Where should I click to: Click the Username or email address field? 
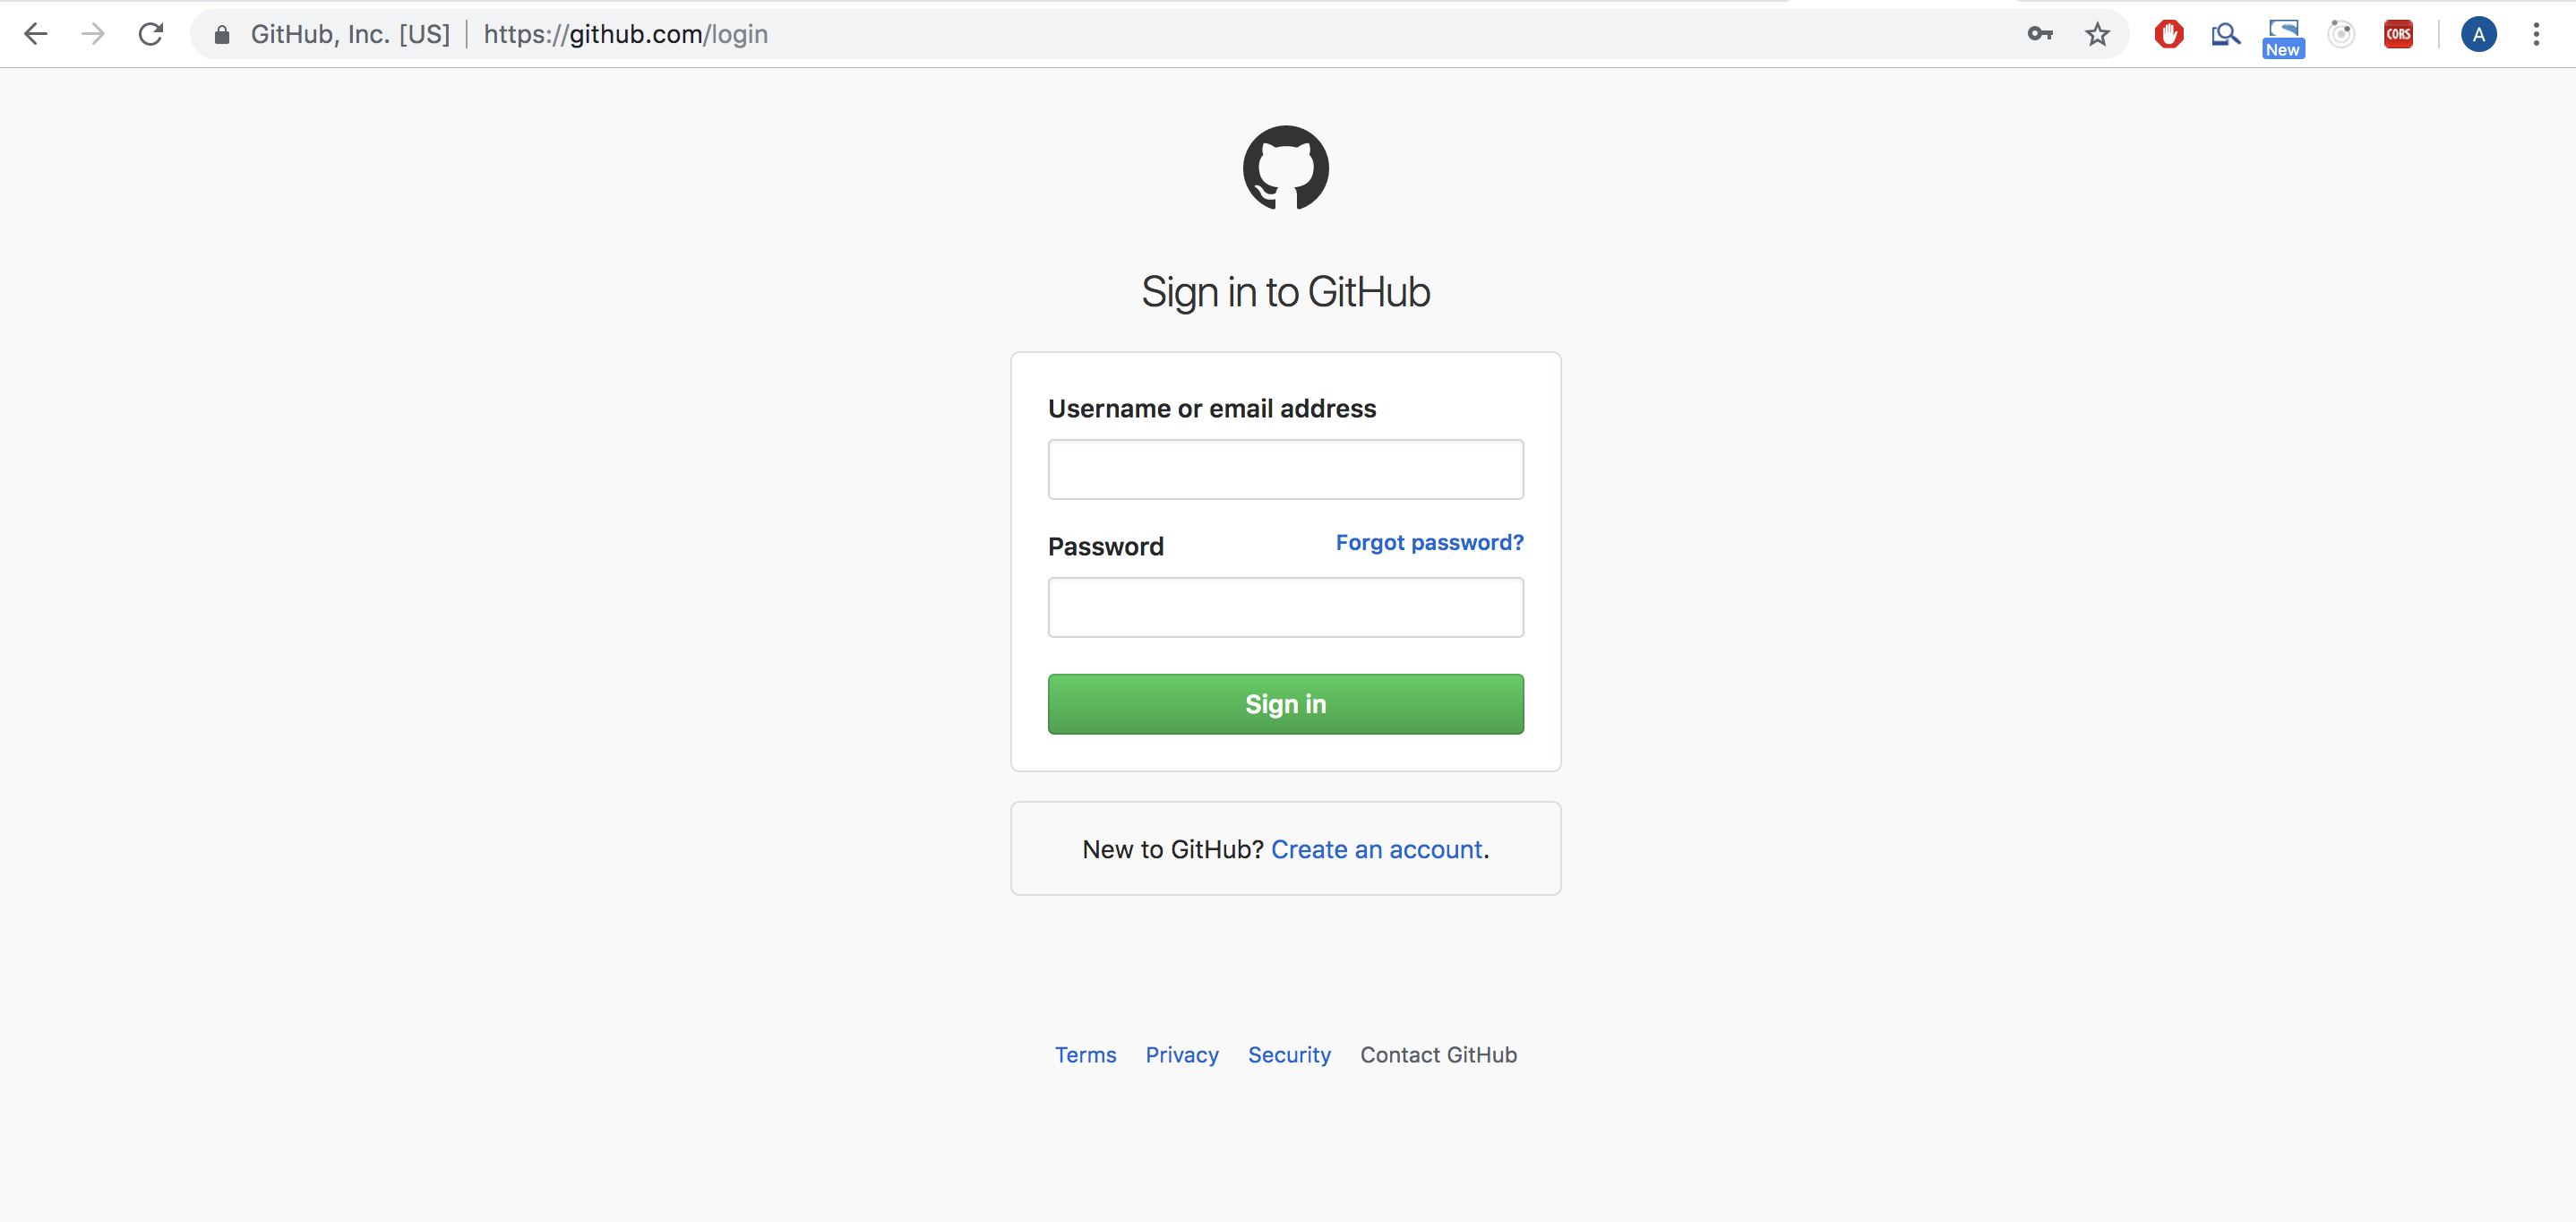coord(1286,468)
